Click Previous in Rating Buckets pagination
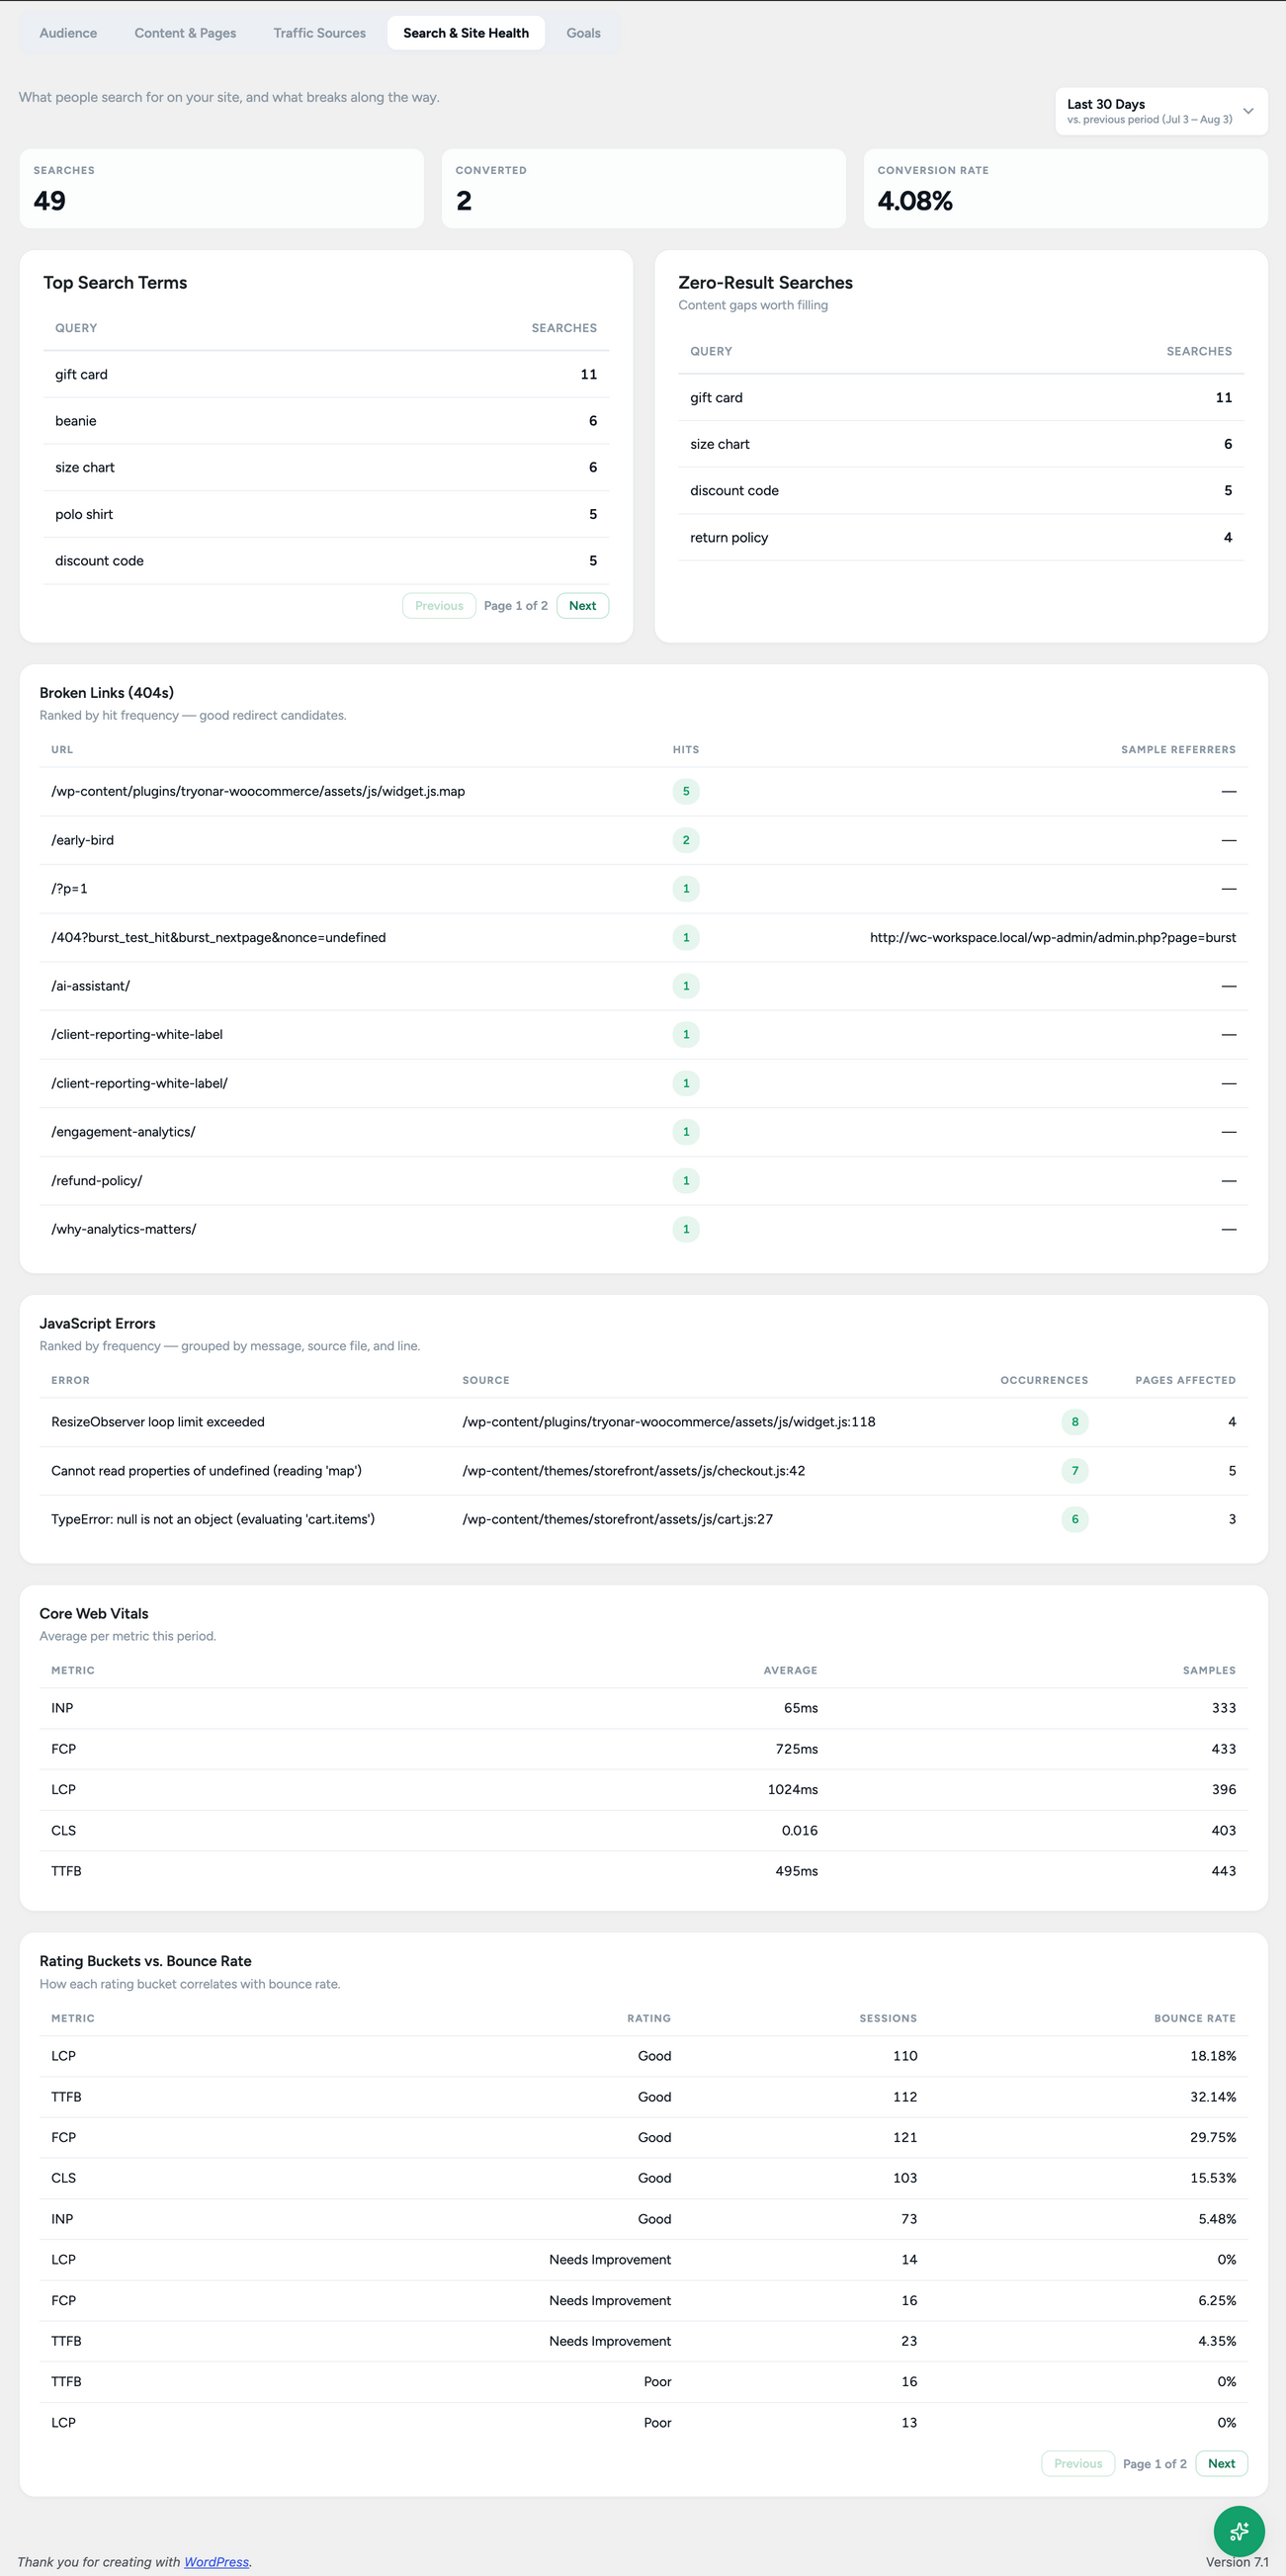Image resolution: width=1286 pixels, height=2576 pixels. (1078, 2464)
